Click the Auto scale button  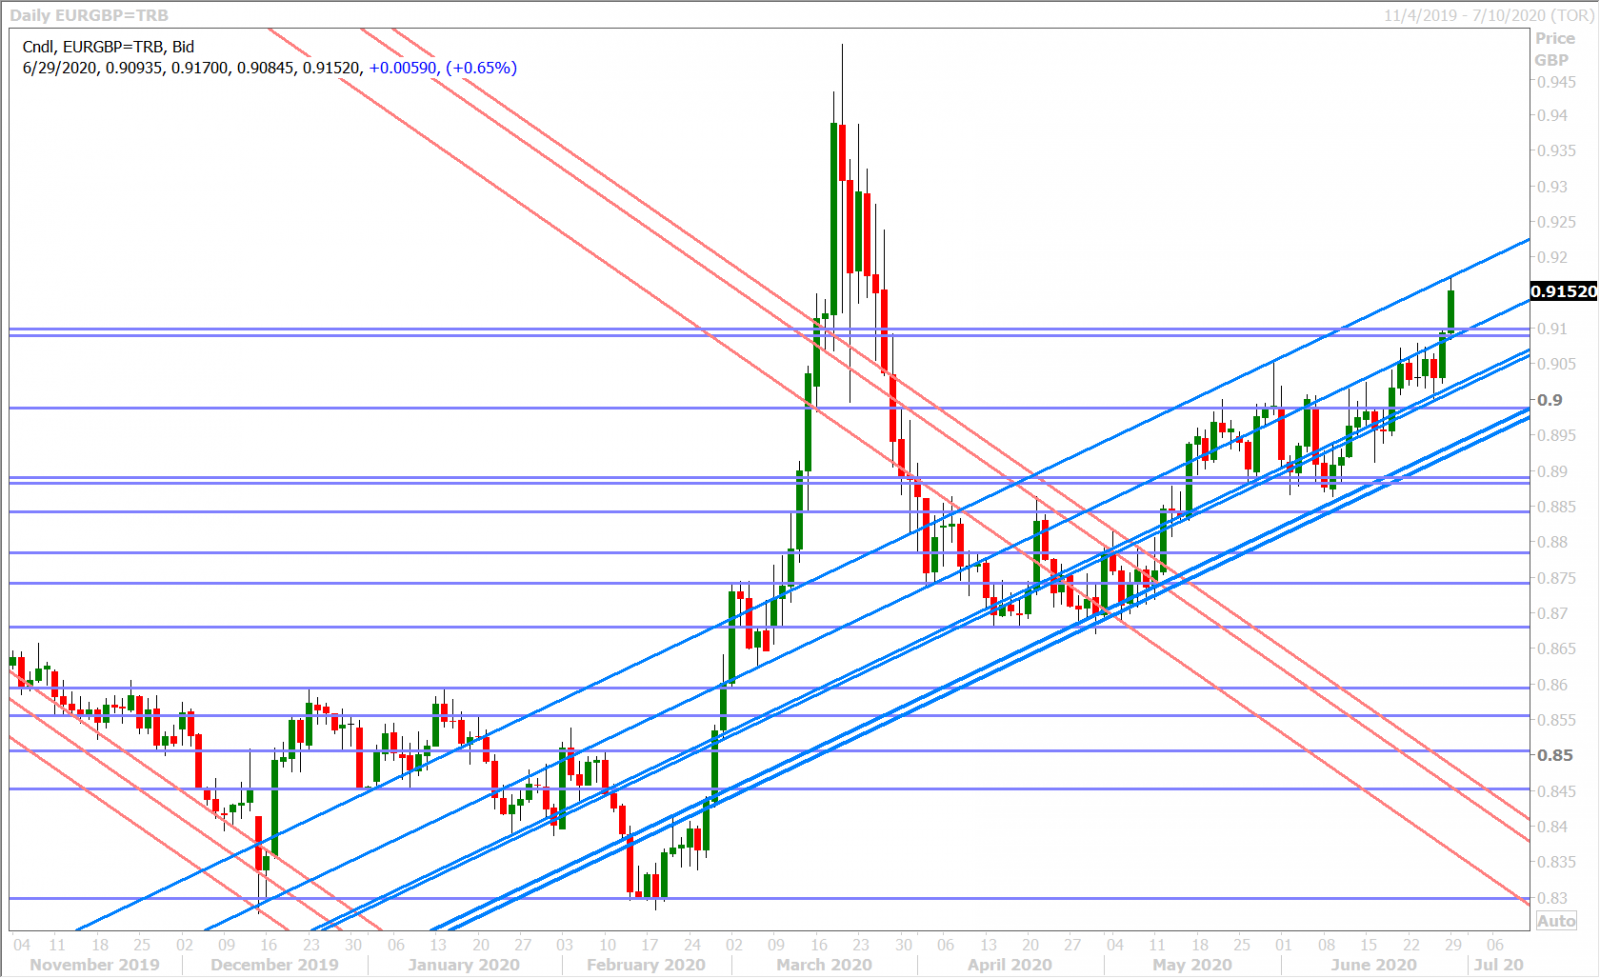point(1556,921)
